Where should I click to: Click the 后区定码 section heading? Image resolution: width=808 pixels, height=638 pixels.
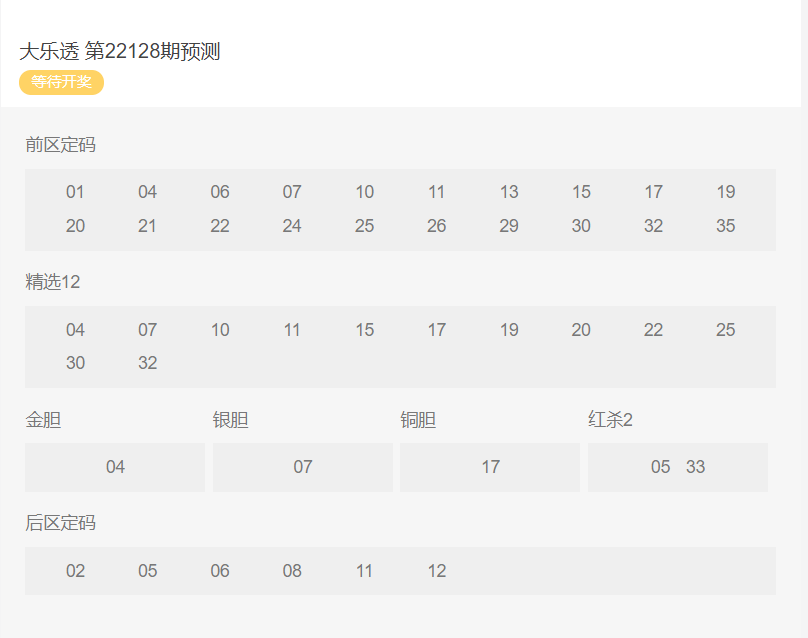click(x=60, y=523)
